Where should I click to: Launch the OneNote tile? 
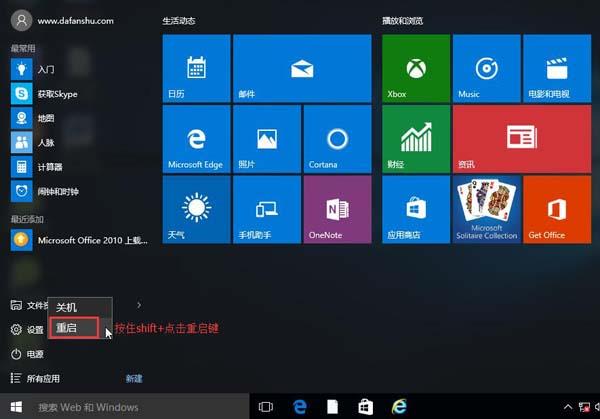[337, 209]
